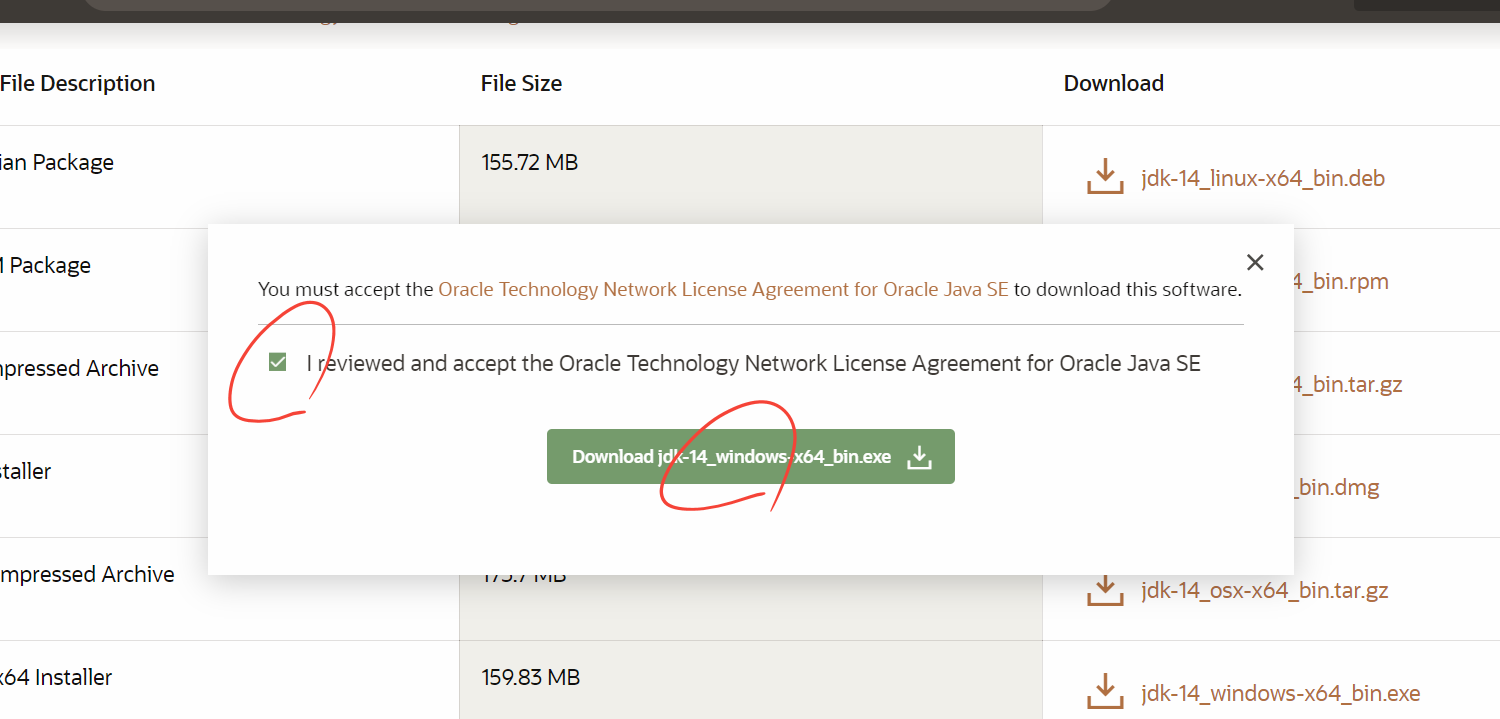Click download icon beside jdk-14_linux-x64_bin.deb
Image resolution: width=1500 pixels, height=719 pixels.
coord(1105,177)
